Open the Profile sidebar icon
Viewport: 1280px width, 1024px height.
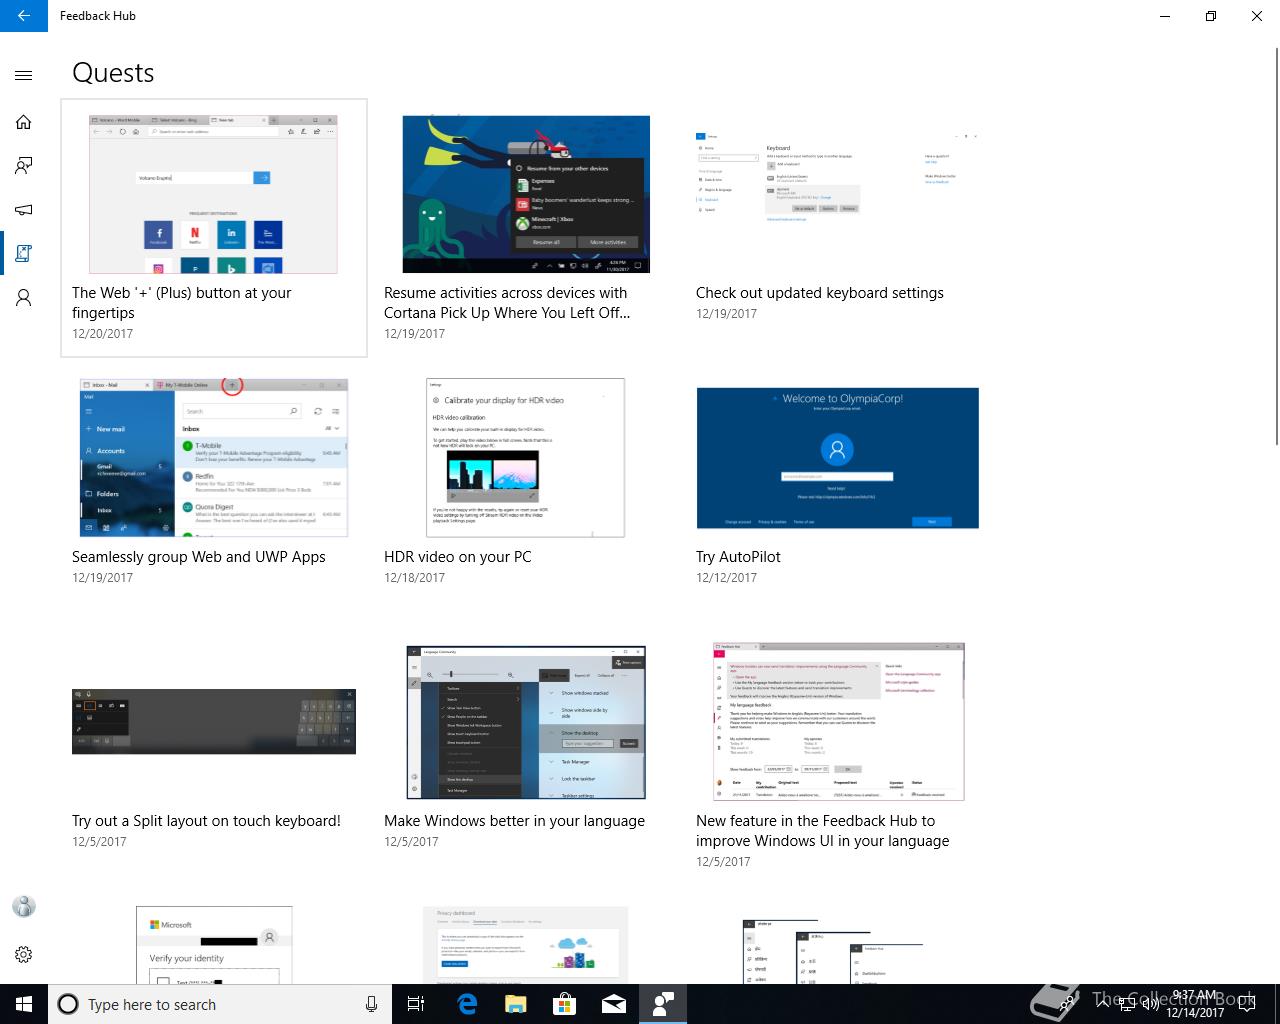(24, 298)
